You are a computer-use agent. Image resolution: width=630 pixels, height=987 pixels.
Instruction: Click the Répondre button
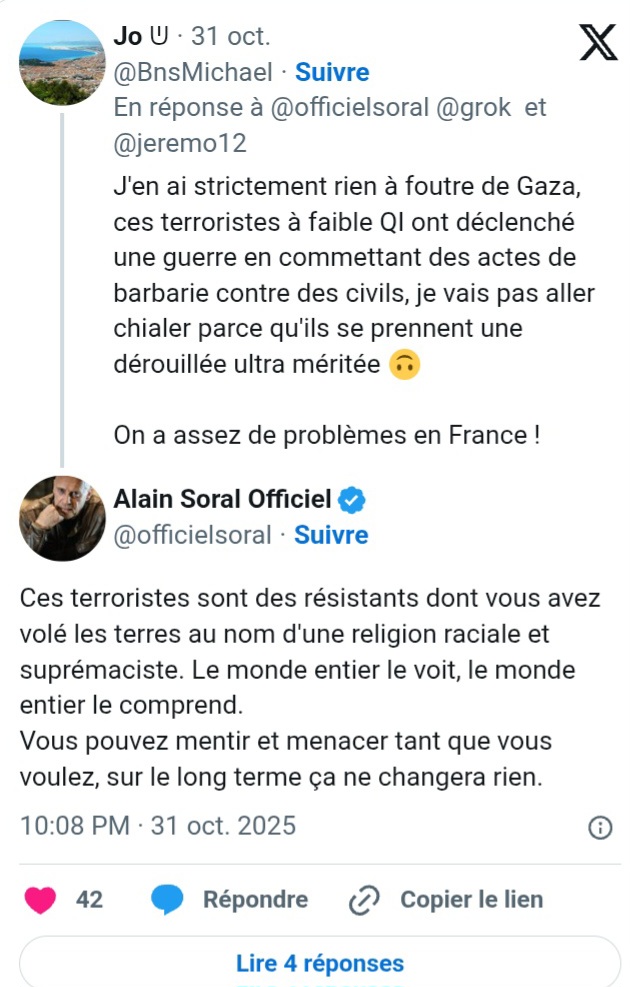click(x=255, y=900)
